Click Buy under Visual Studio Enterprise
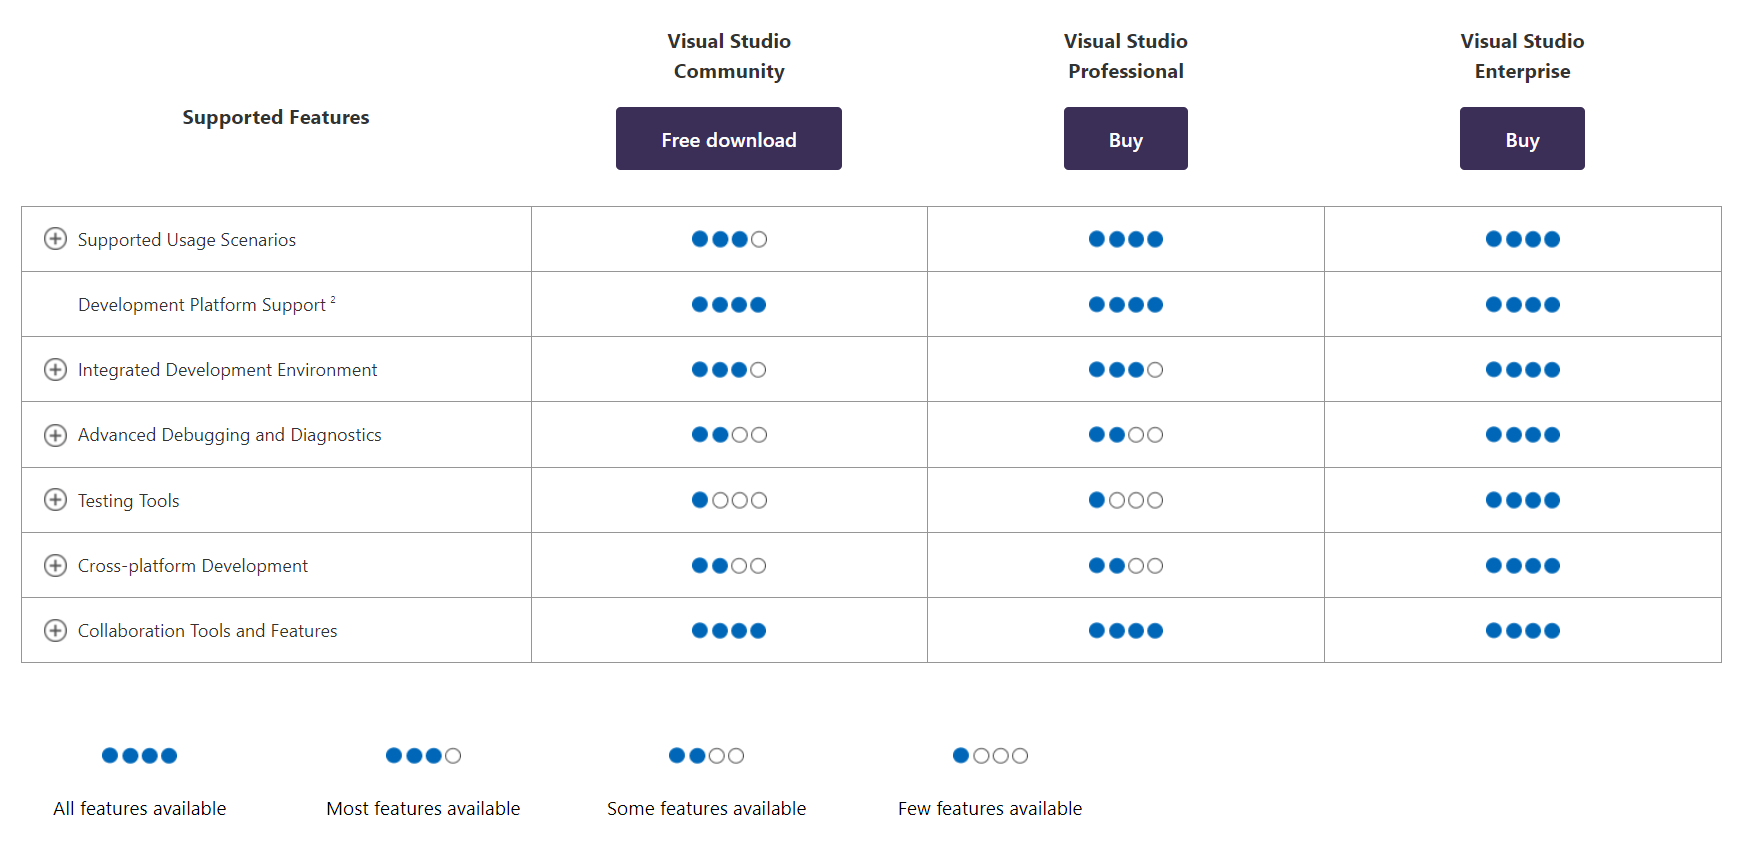 (x=1521, y=139)
